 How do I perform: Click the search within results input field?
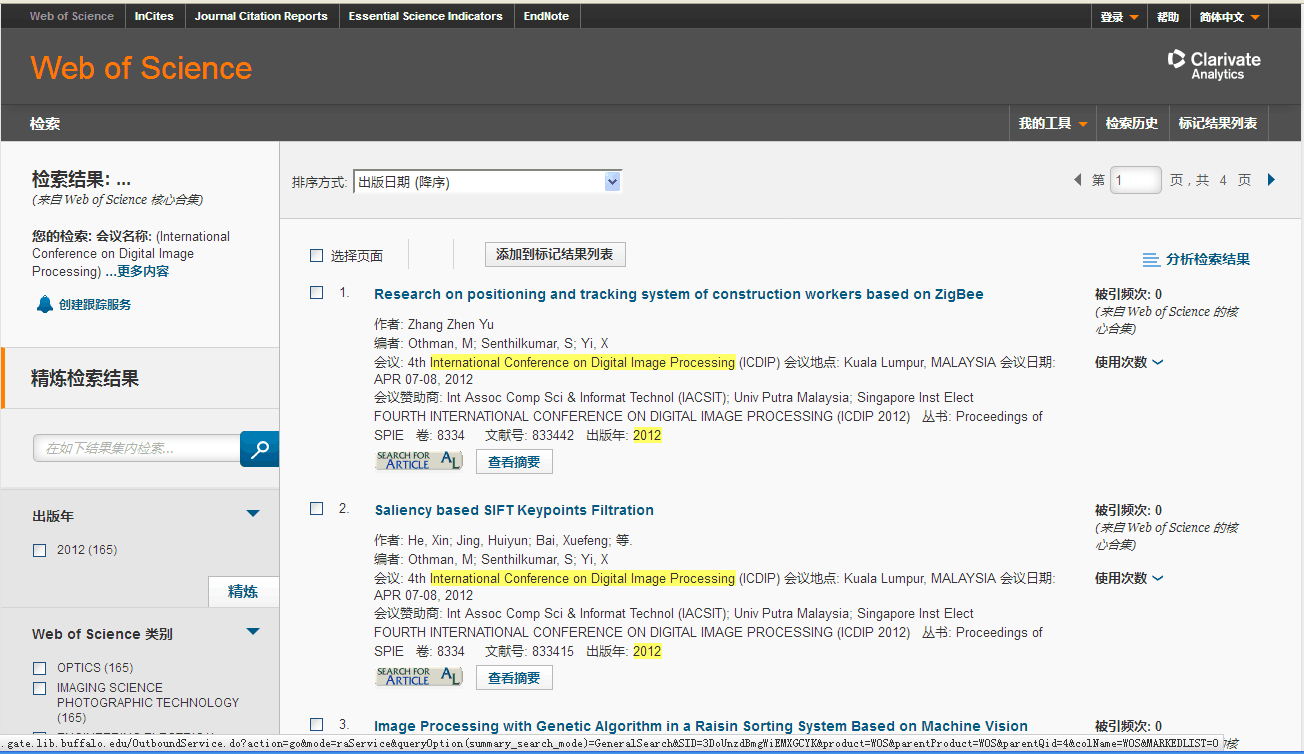coord(137,449)
